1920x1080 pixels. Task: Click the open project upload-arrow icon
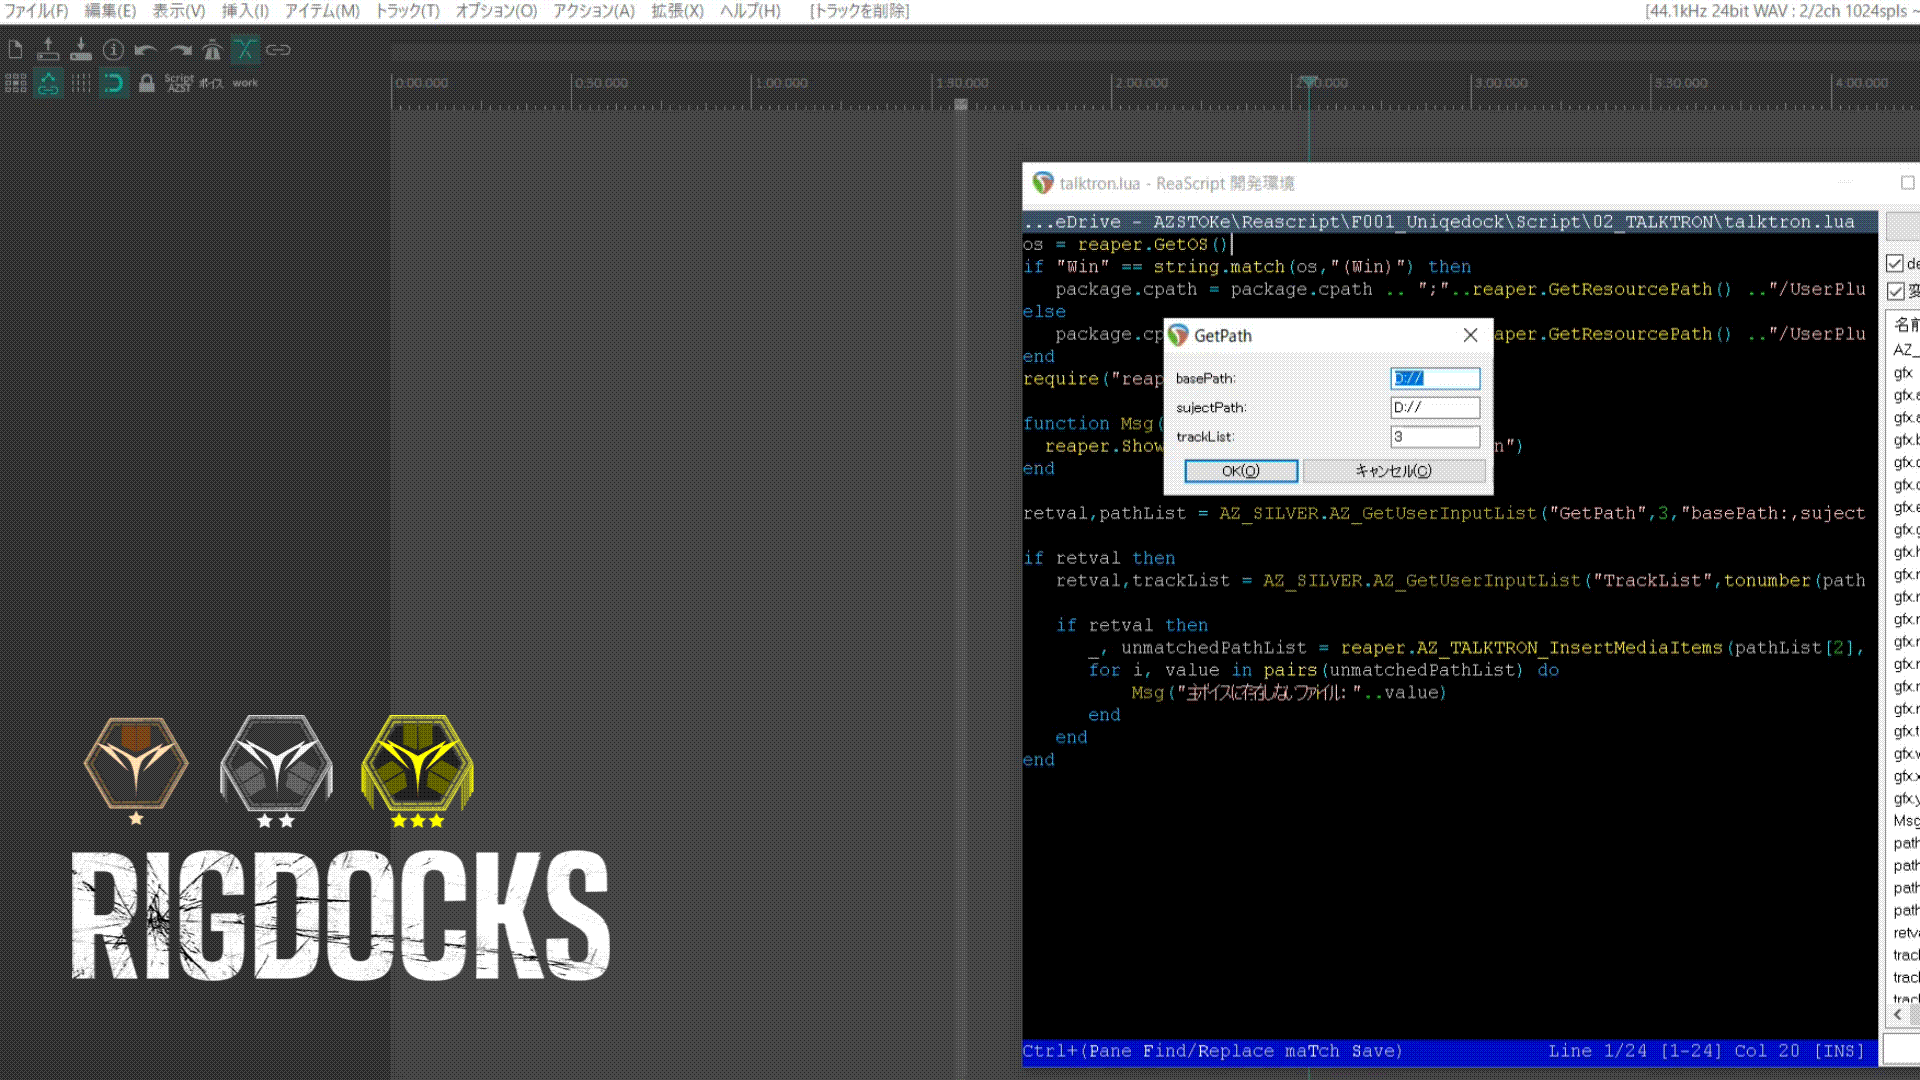coord(48,50)
